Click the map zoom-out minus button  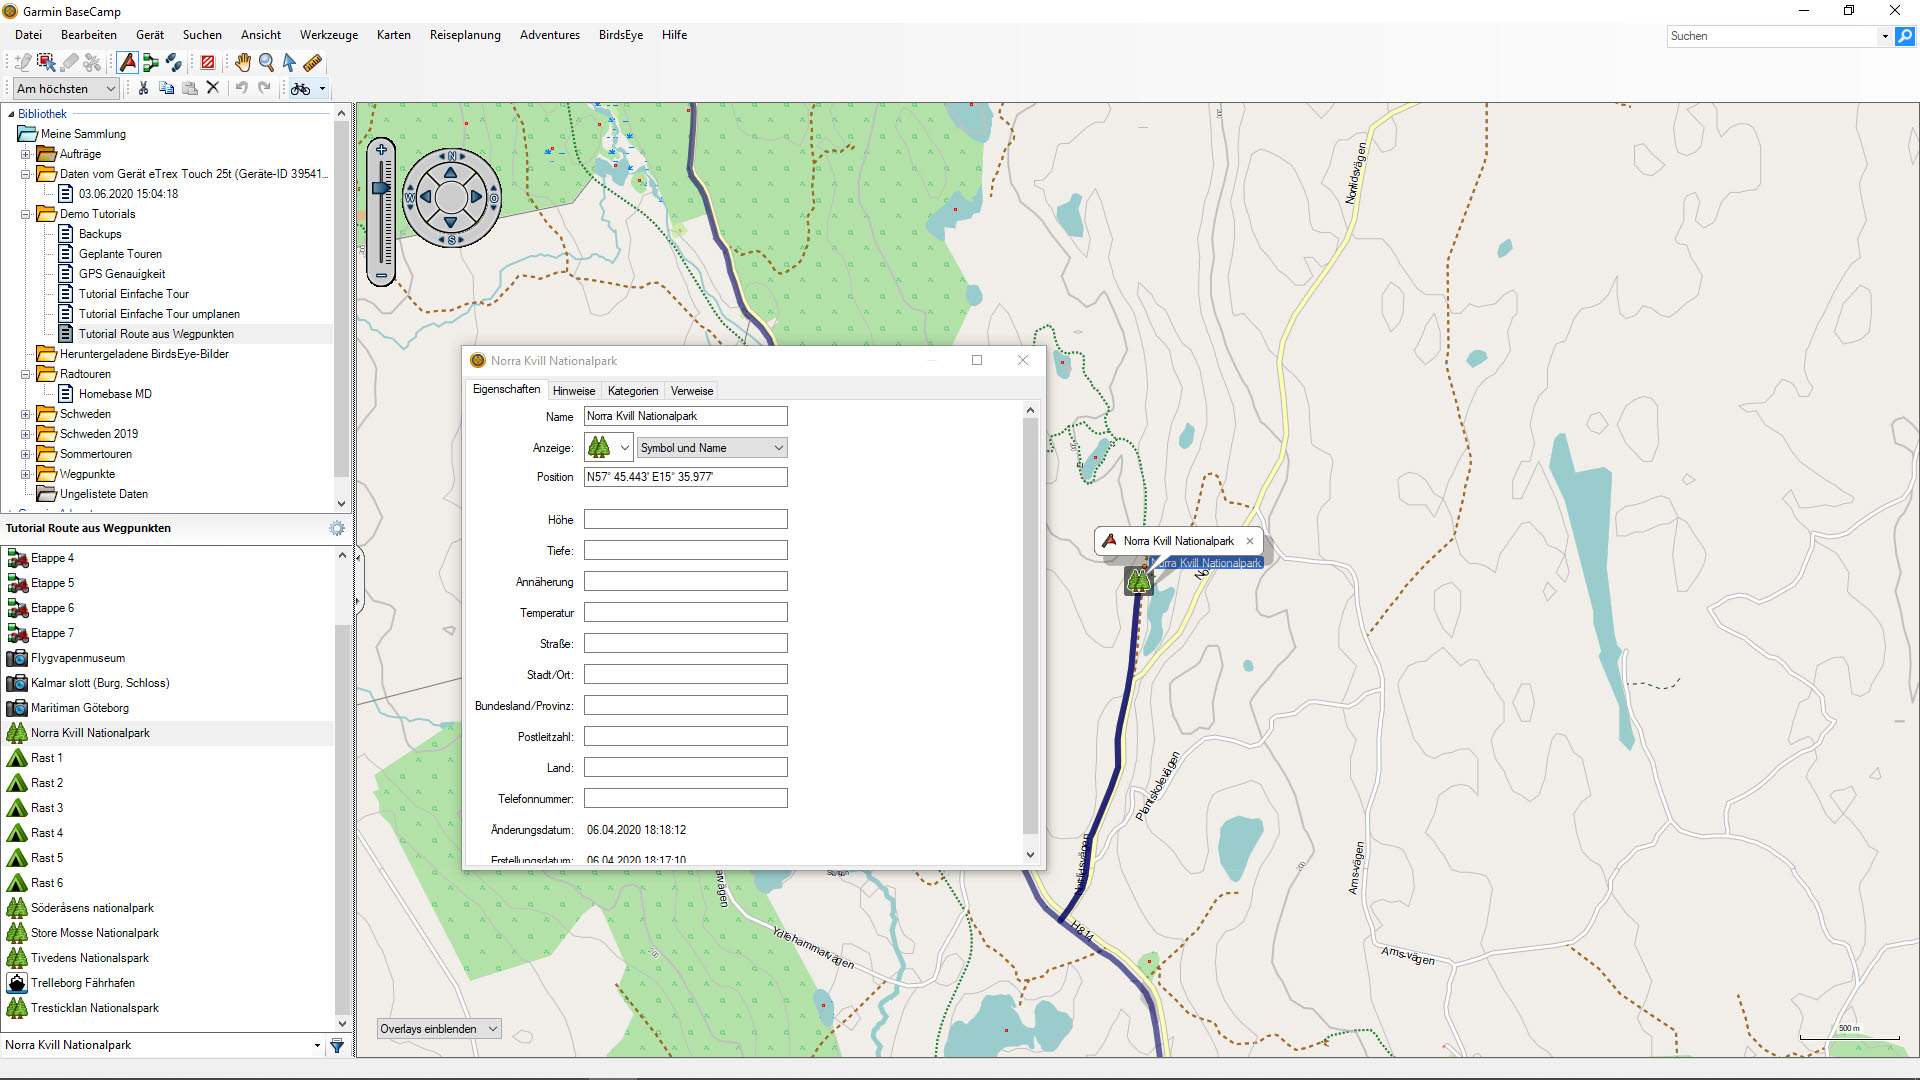coord(381,275)
